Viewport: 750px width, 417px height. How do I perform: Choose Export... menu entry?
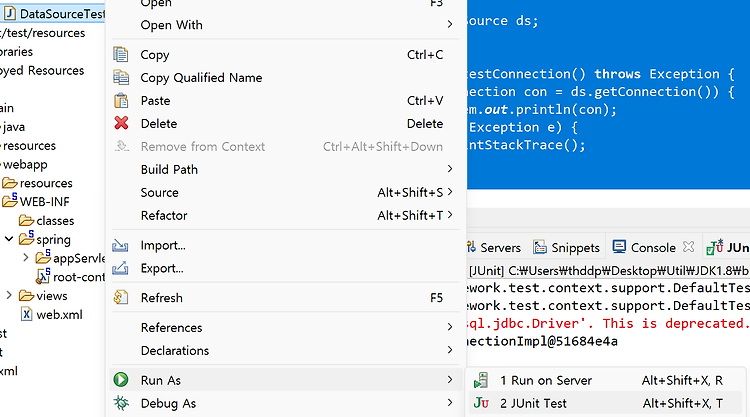click(286, 268)
